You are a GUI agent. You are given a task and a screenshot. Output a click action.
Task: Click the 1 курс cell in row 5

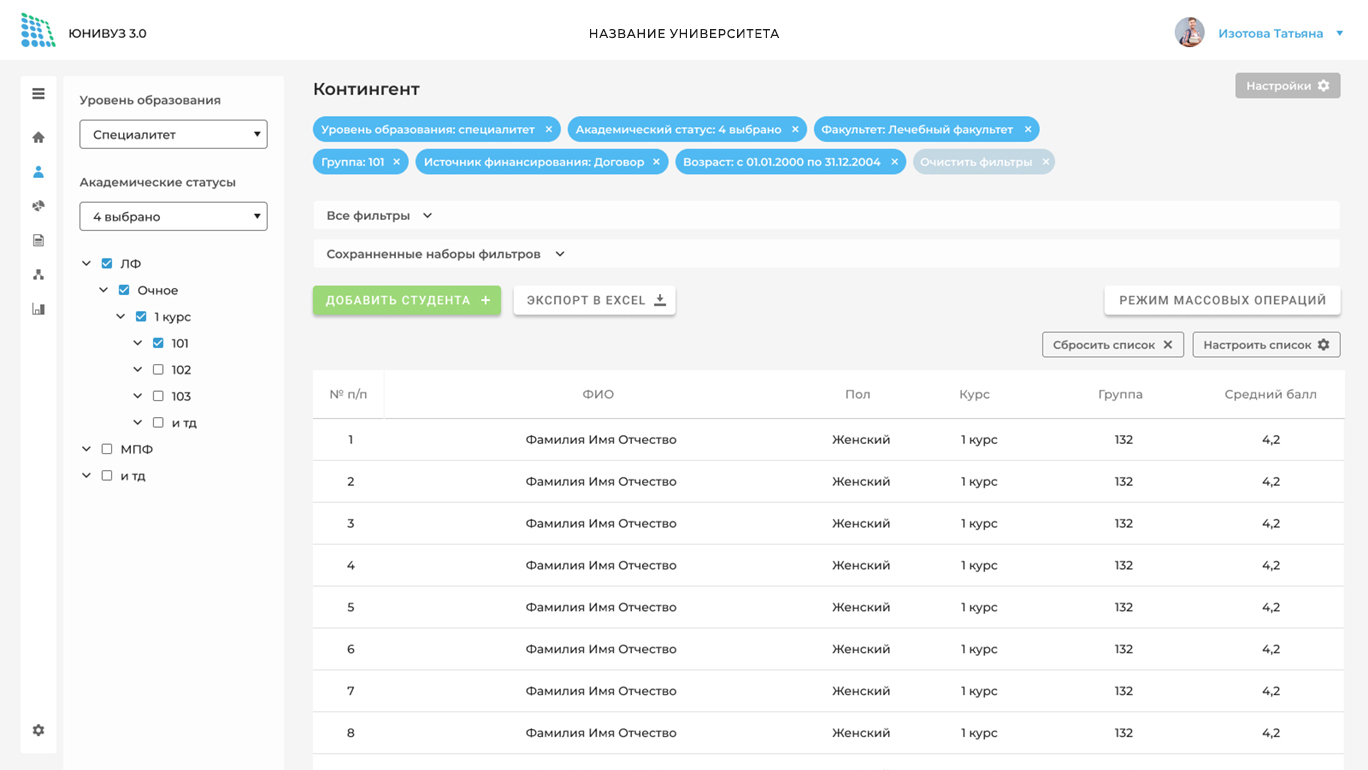click(x=979, y=607)
